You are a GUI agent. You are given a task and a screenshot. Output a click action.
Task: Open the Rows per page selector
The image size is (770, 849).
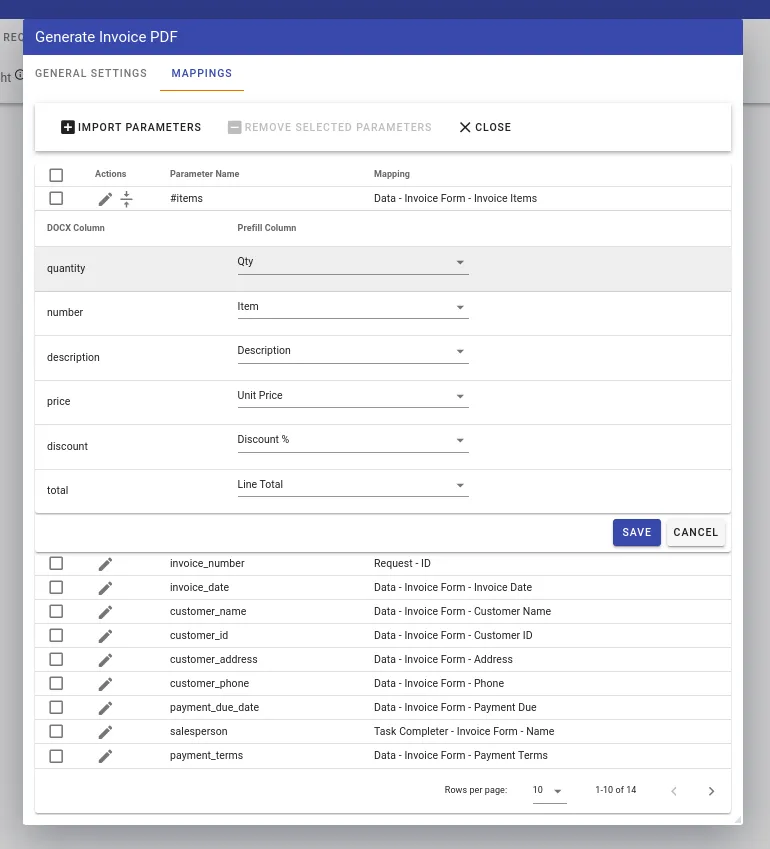[548, 791]
